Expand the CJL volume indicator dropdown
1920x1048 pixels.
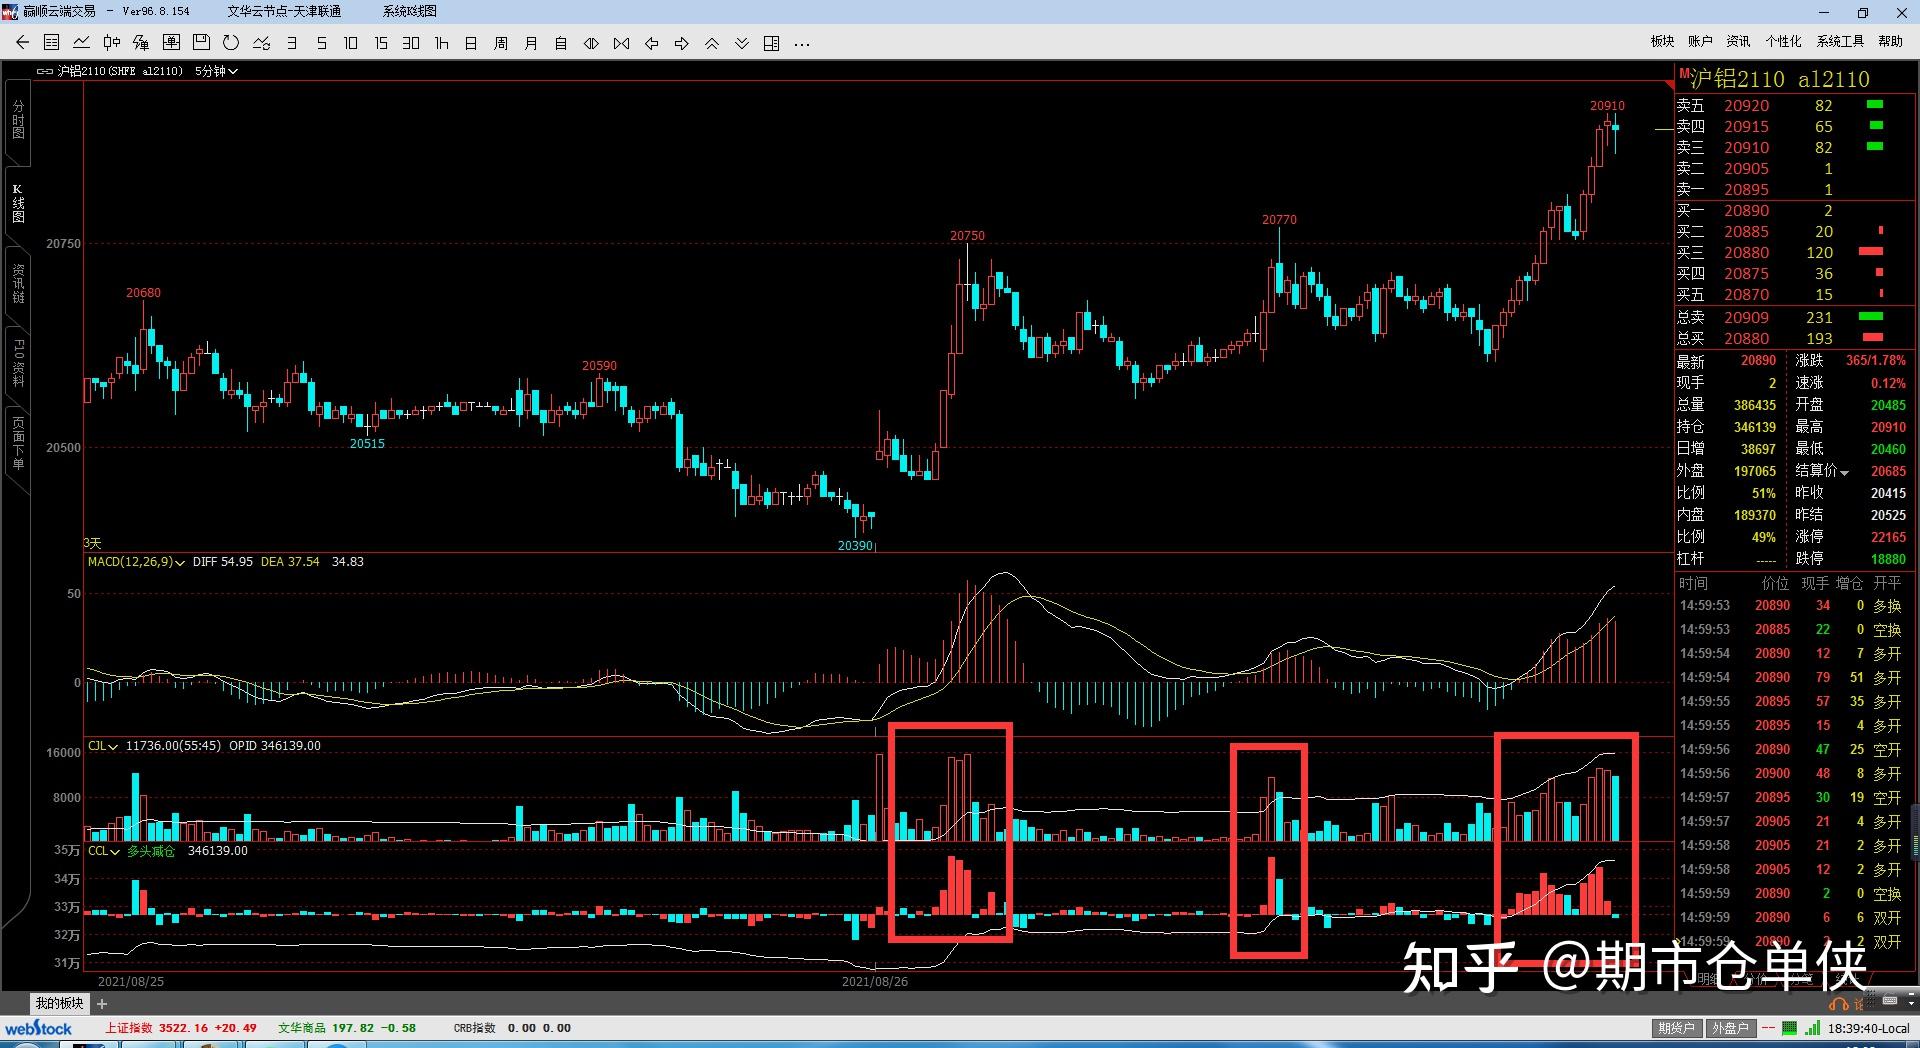[113, 747]
